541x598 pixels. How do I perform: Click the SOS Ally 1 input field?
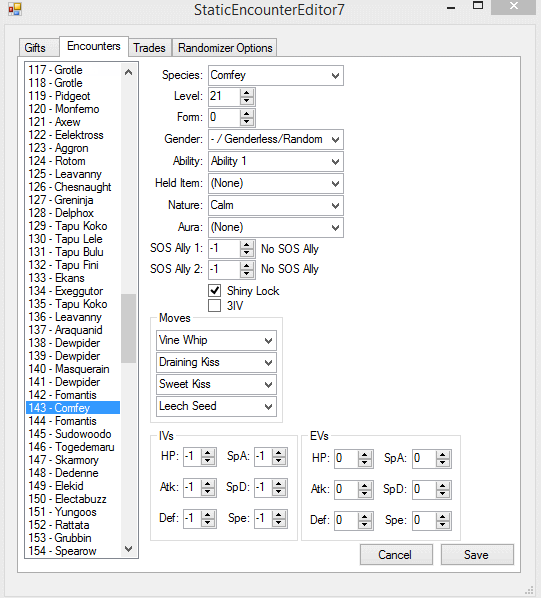(x=225, y=249)
